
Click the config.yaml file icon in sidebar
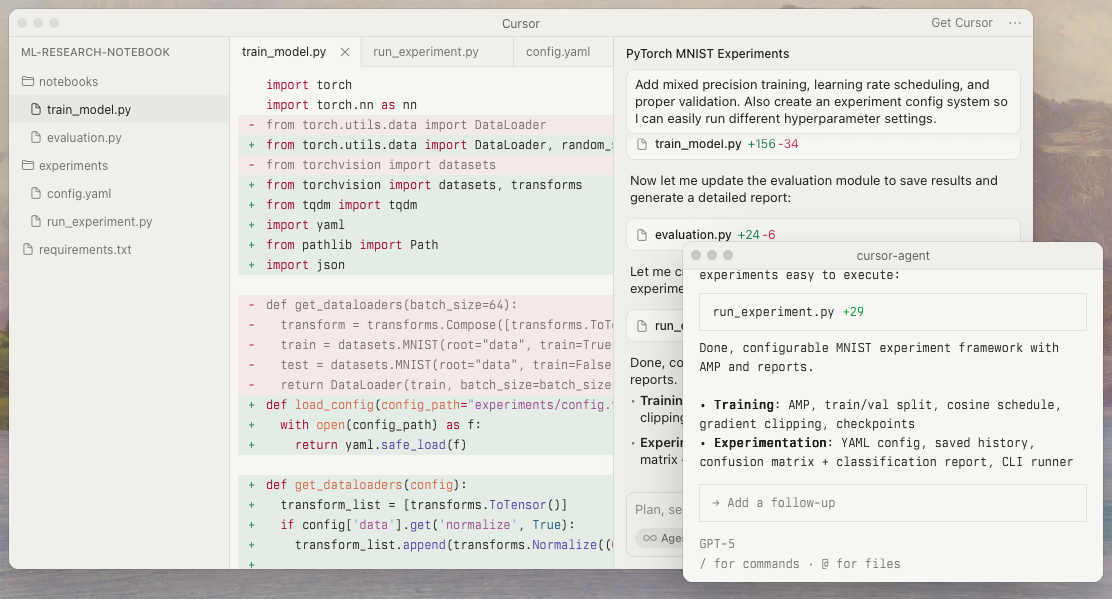(35, 193)
